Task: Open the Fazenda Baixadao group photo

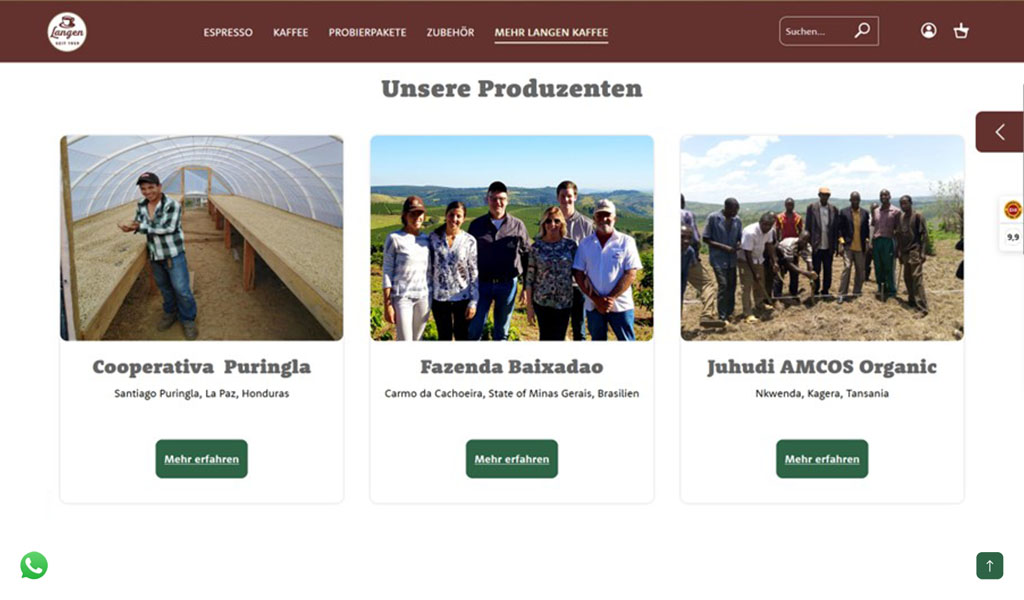Action: pos(512,238)
